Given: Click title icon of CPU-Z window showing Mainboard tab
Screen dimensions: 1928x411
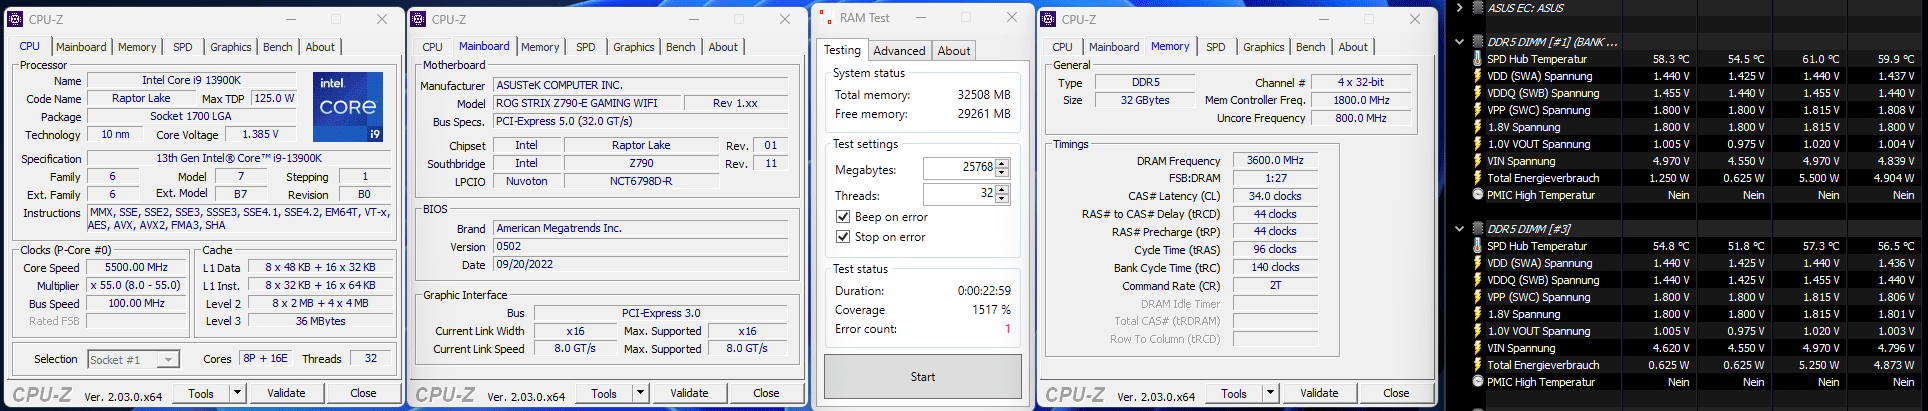Looking at the screenshot, I should [418, 19].
